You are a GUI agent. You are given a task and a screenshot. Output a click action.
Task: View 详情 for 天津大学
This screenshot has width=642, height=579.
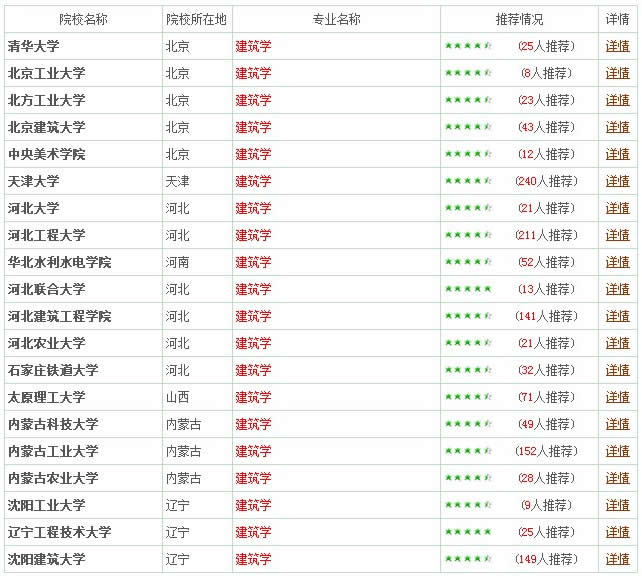[617, 181]
